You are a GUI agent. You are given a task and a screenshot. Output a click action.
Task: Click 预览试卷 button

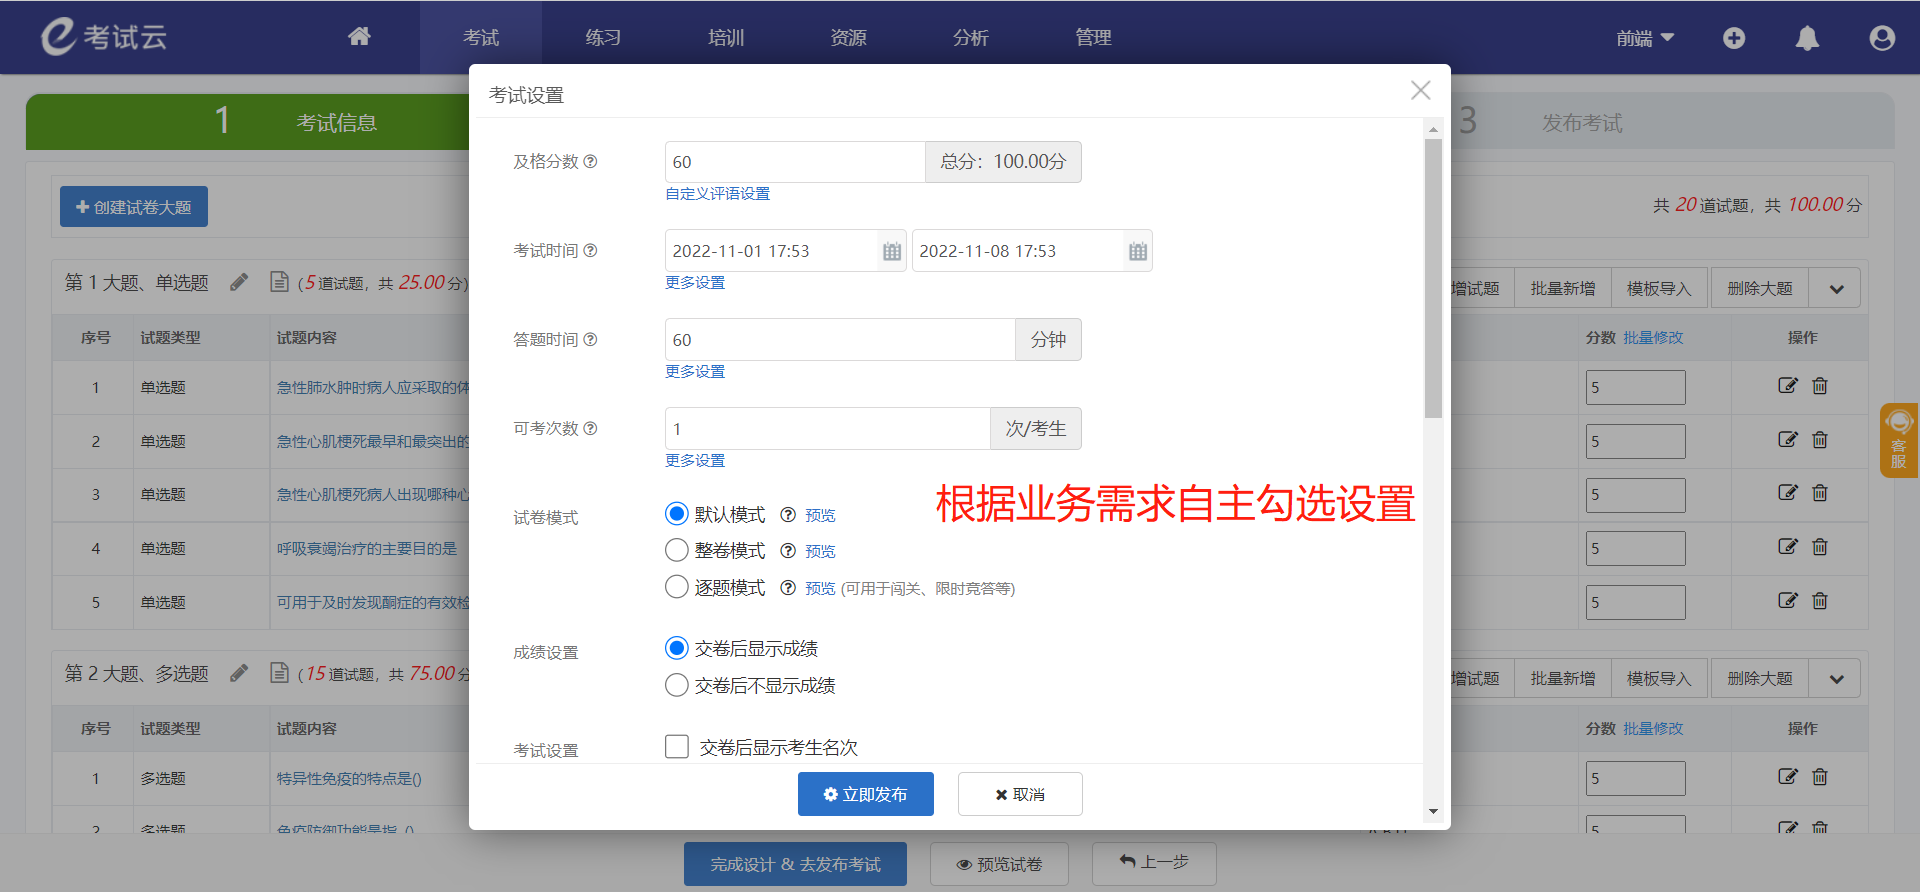pyautogui.click(x=999, y=864)
